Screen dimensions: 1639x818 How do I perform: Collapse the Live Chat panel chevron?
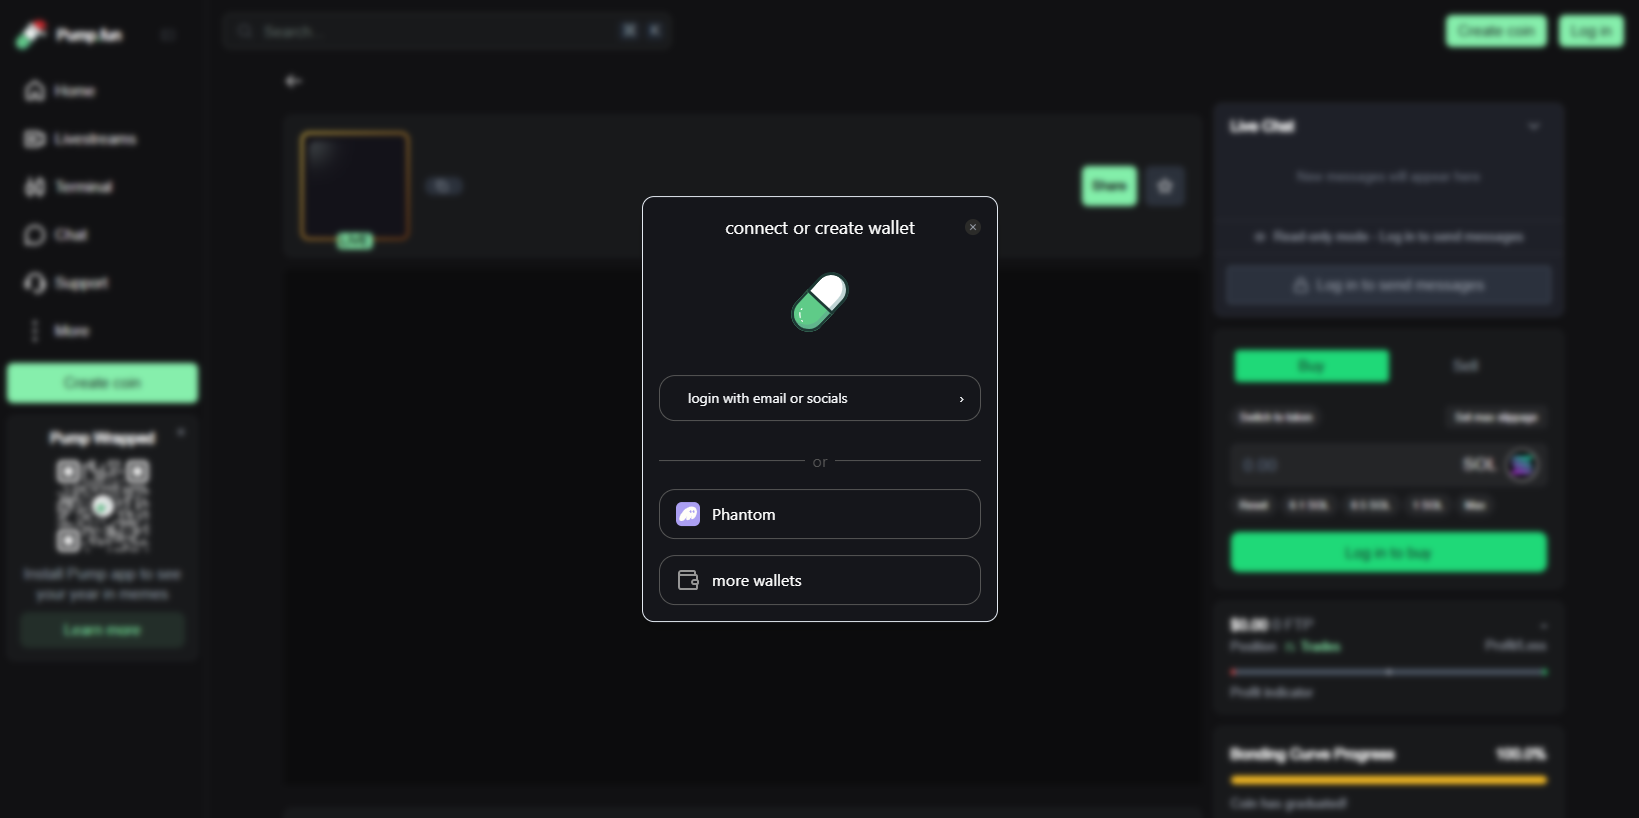coord(1534,126)
